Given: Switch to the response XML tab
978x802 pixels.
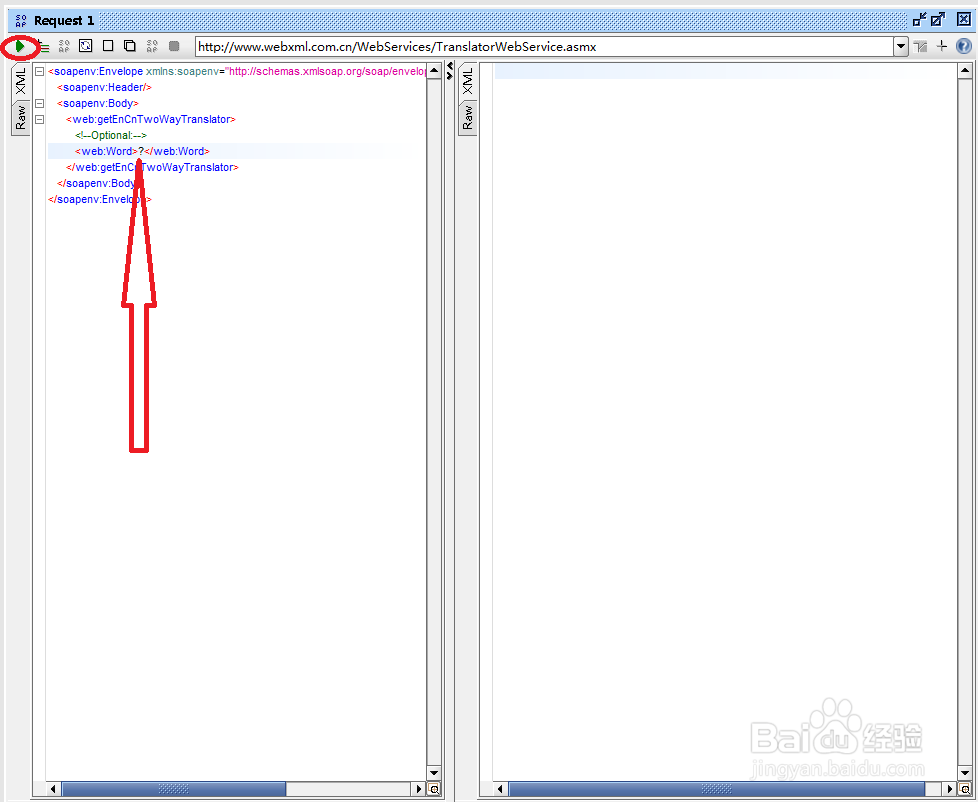Looking at the screenshot, I should [x=468, y=81].
